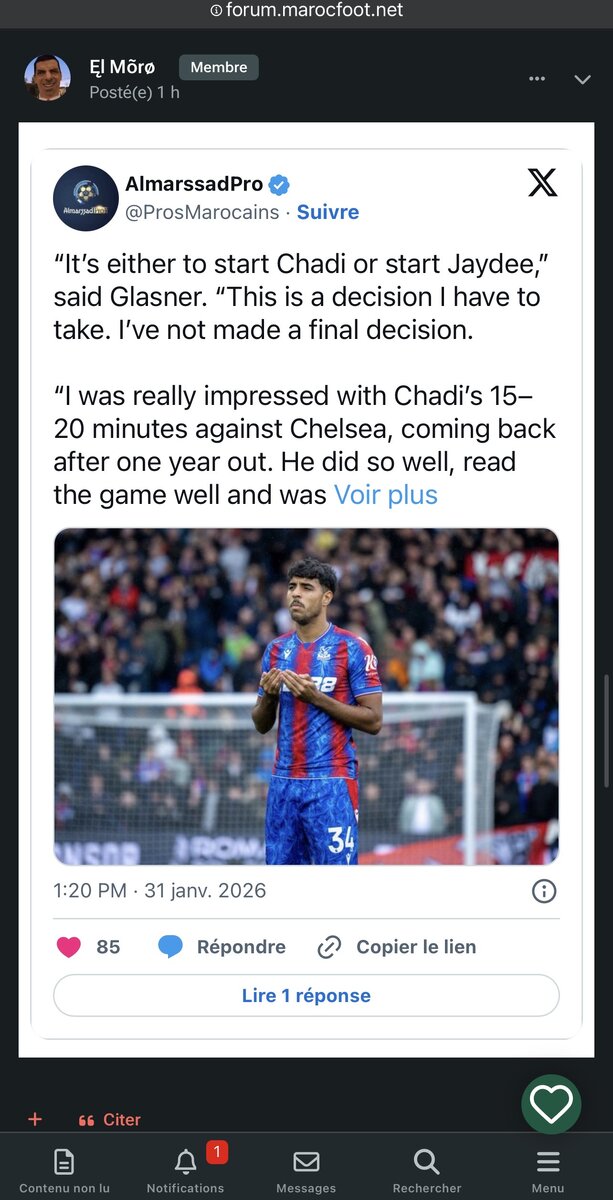This screenshot has width=613, height=1200.
Task: Expand tweet text with Voir plus
Action: pos(385,495)
